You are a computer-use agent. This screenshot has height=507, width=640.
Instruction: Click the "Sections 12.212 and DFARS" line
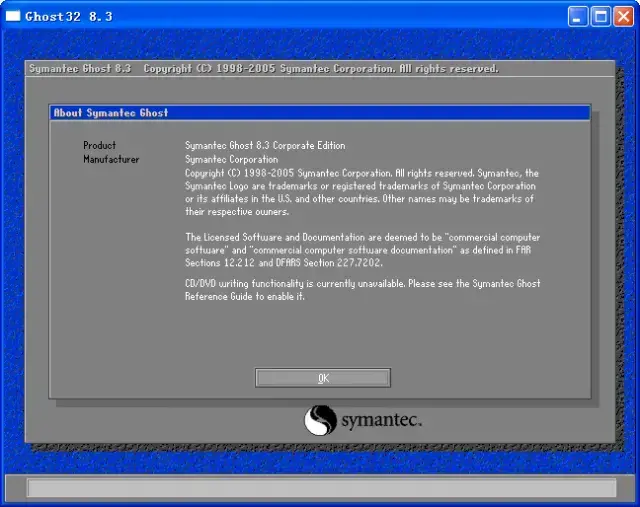point(284,262)
